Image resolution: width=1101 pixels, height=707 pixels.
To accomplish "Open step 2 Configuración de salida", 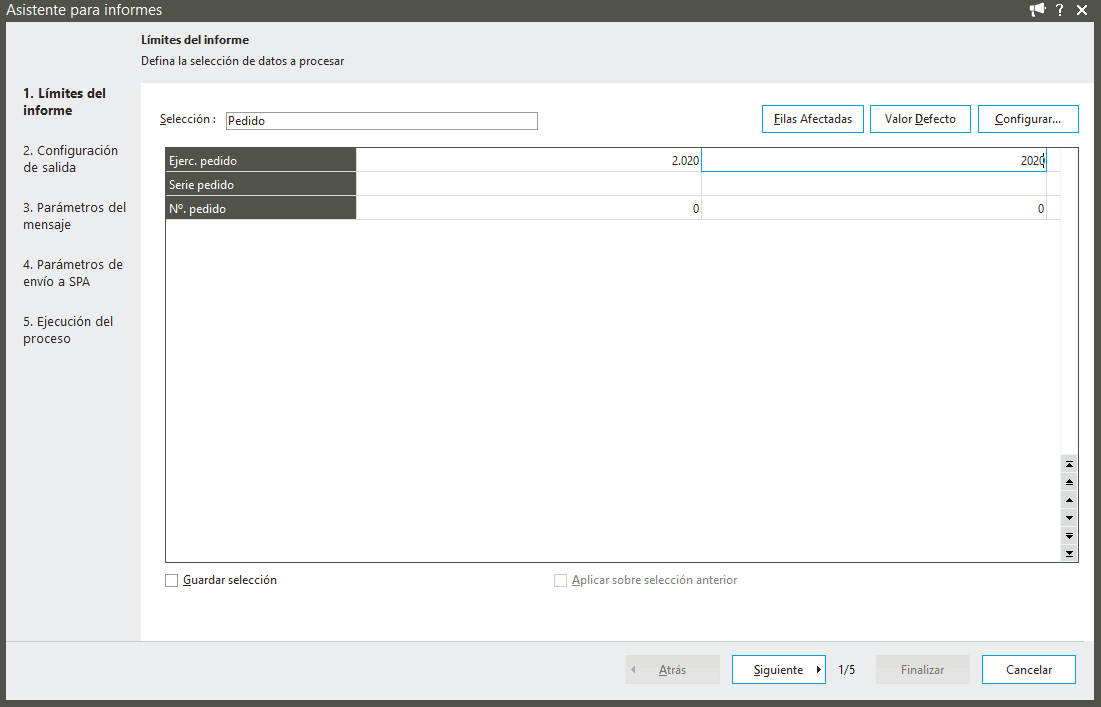I will coord(70,159).
